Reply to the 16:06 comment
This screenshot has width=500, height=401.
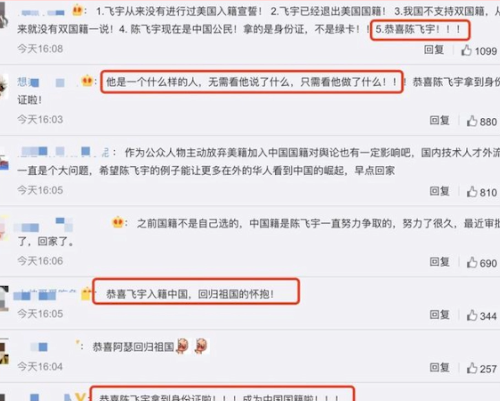(439, 262)
